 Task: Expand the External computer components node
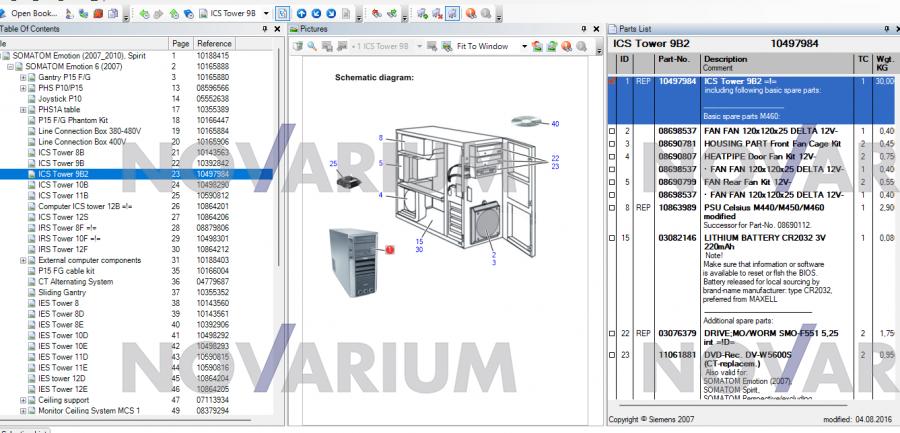tap(25, 260)
